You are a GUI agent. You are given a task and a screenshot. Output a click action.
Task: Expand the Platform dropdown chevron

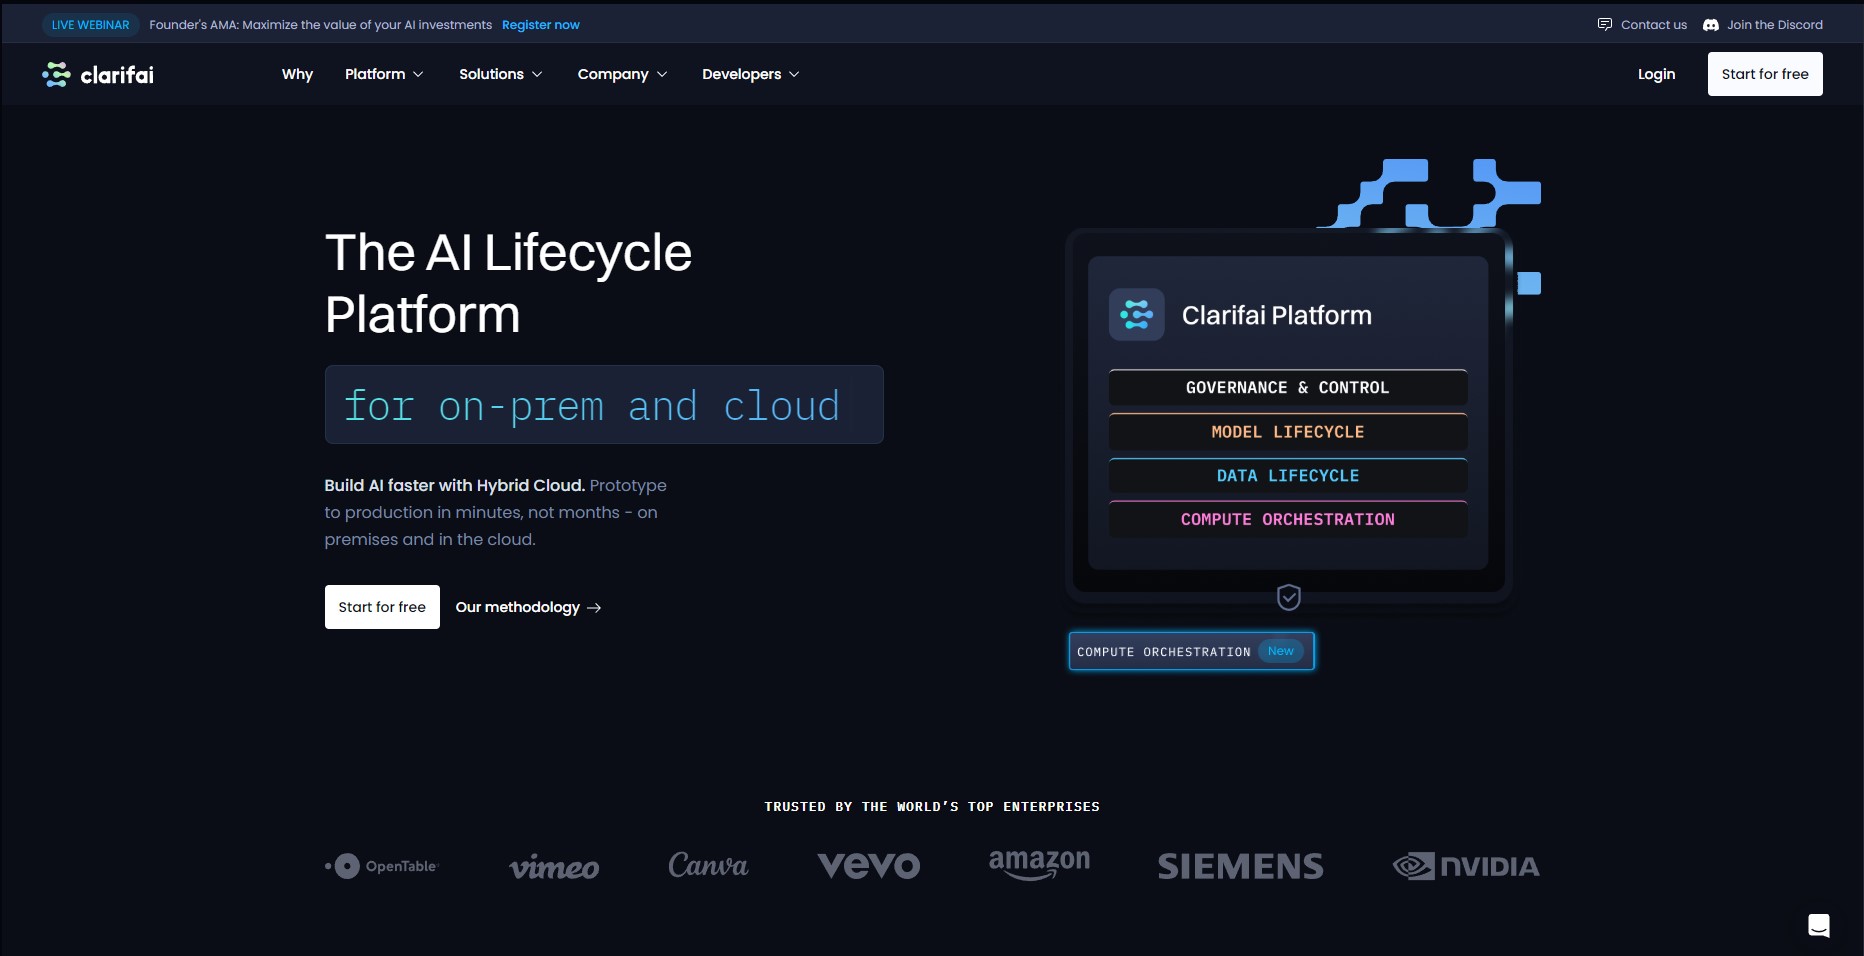[x=418, y=75]
